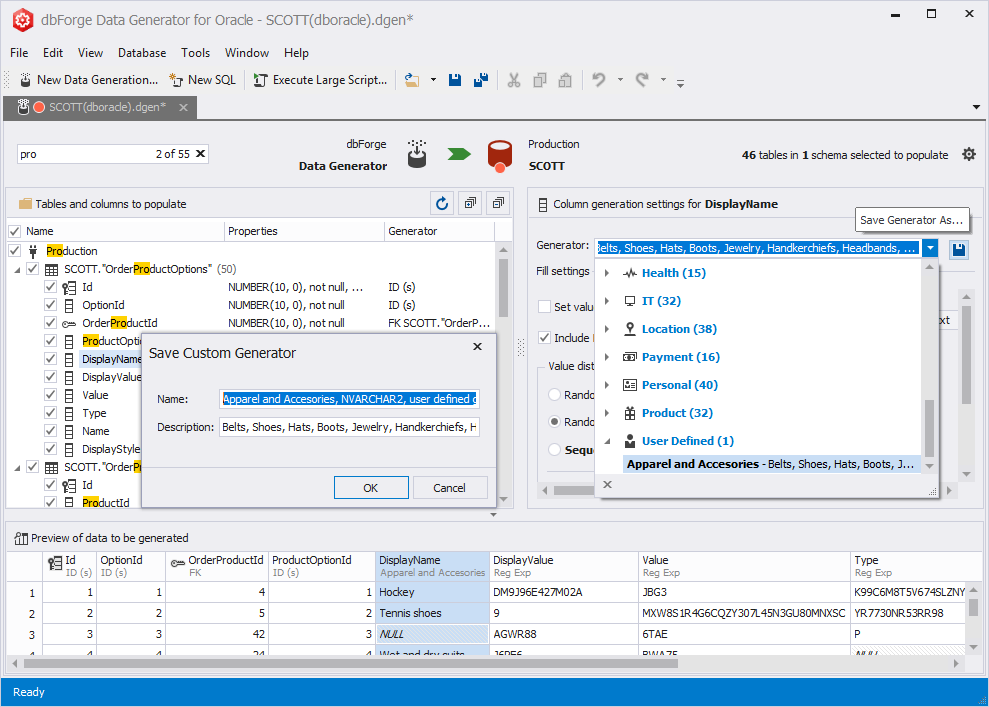Close the Save Custom Generator dialog
This screenshot has width=989, height=707.
(477, 346)
